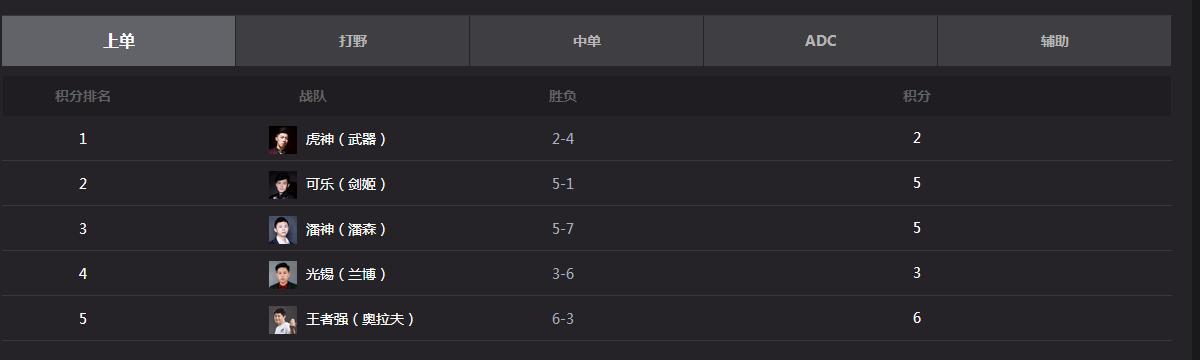Click 潘神 player avatar
This screenshot has width=1200, height=360.
(x=283, y=230)
